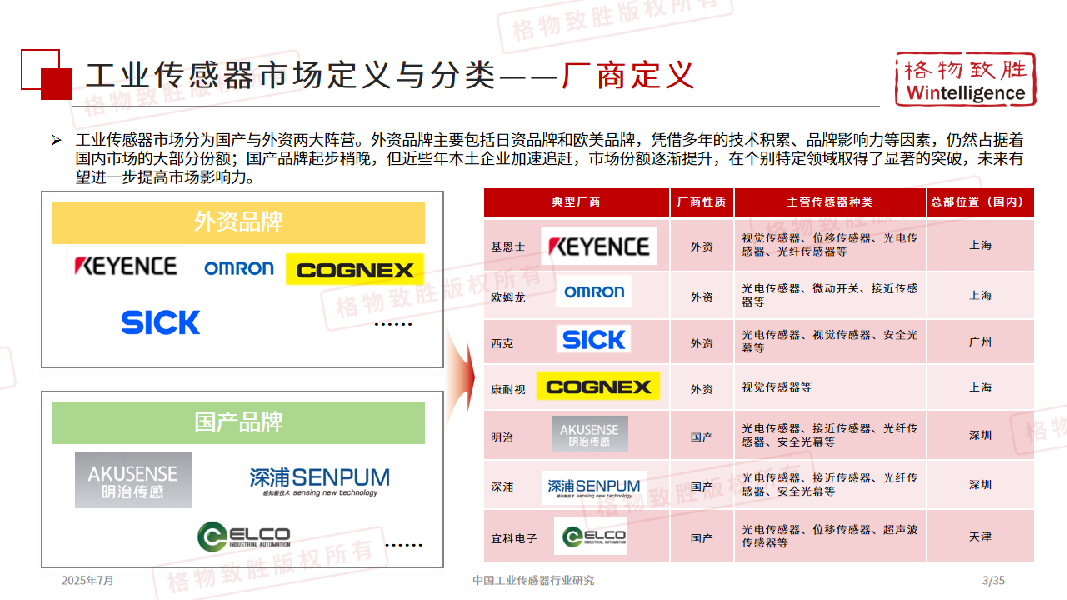The height and width of the screenshot is (600, 1067).
Task: Click the COGNEX logo in 康耐视 table row
Action: click(x=598, y=386)
